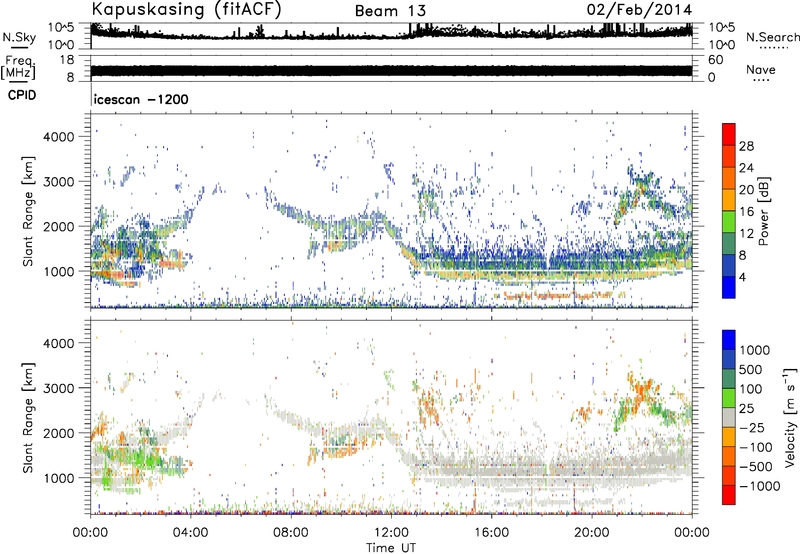Screen dimensions: 800x554
Task: Click the 'N.Sky' axis label
Action: pos(19,37)
